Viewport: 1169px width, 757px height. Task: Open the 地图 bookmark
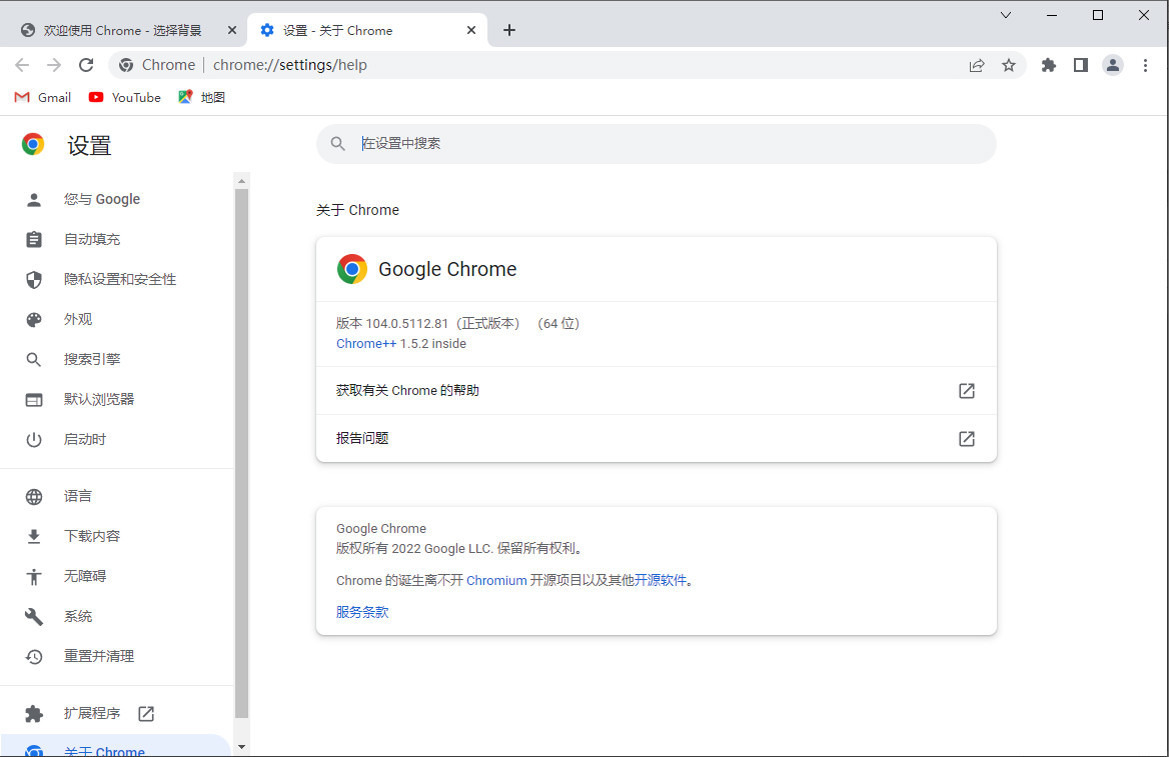click(201, 97)
